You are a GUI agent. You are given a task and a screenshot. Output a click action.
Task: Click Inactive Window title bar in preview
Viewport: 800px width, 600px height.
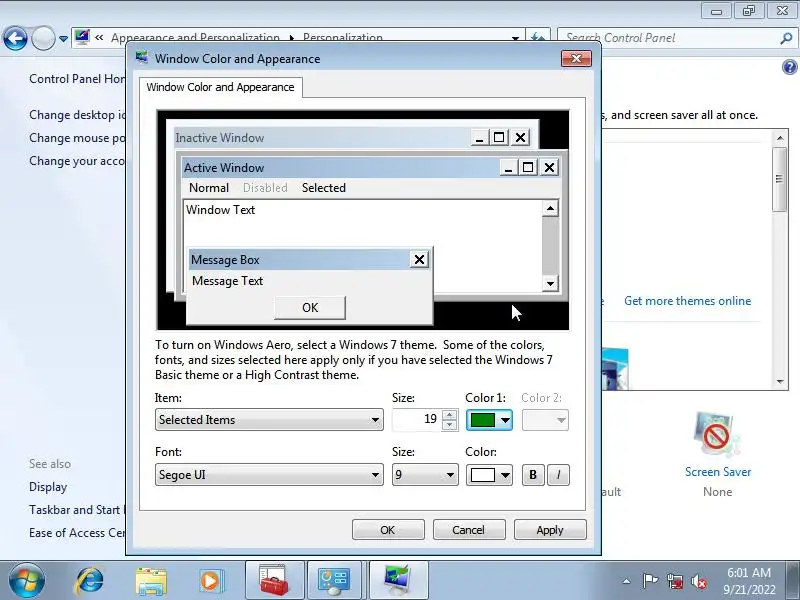(322, 138)
